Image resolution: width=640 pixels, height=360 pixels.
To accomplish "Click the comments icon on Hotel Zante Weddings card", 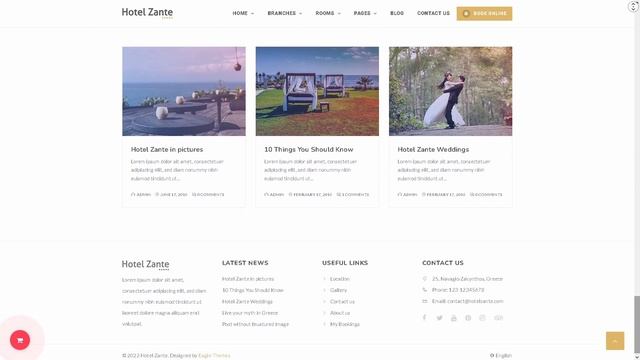I will click(x=472, y=195).
